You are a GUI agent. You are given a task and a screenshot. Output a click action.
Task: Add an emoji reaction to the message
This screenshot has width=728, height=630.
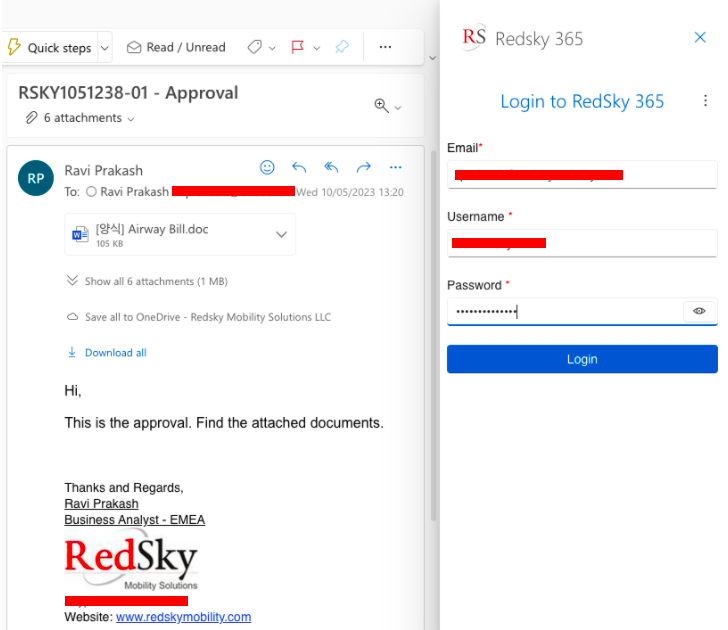point(267,167)
